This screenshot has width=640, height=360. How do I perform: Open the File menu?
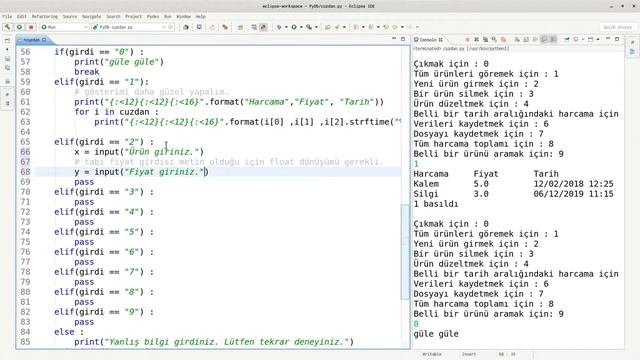coord(7,16)
